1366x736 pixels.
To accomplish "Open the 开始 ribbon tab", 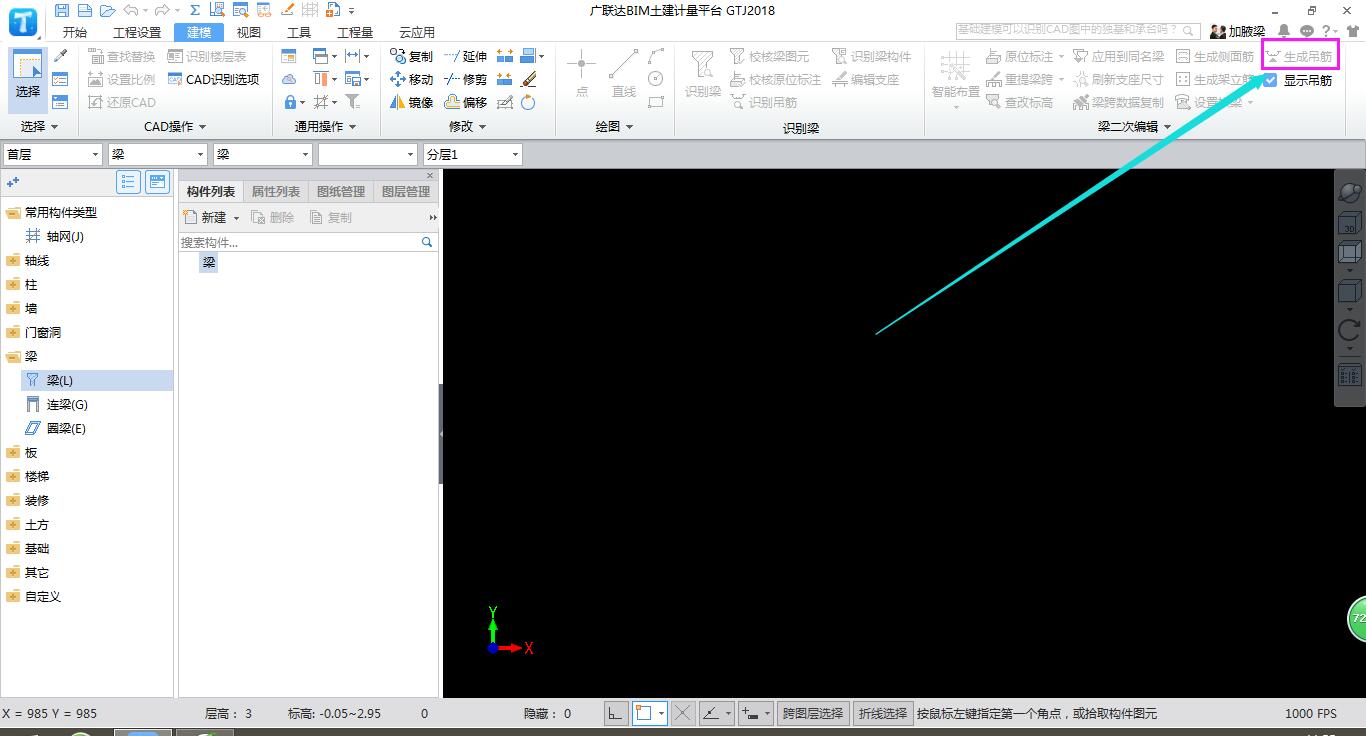I will pos(75,32).
